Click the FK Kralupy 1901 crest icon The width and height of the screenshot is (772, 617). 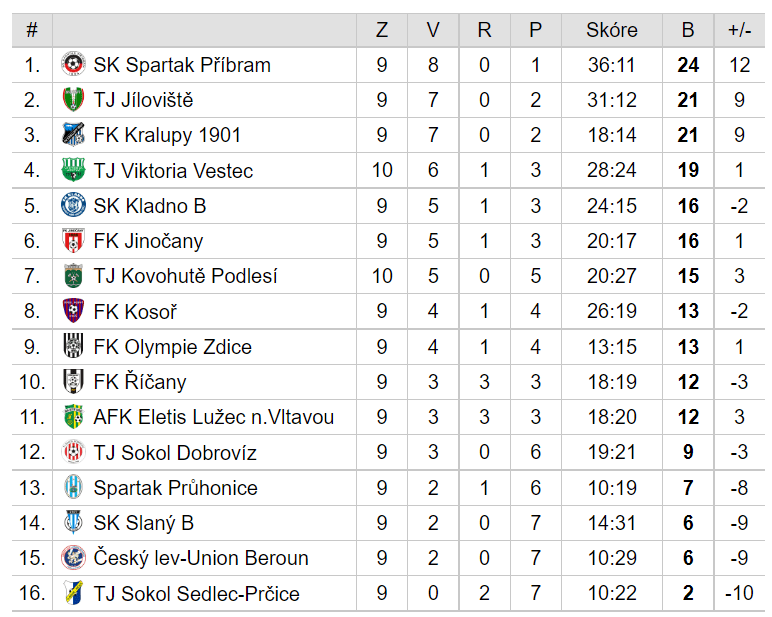[x=73, y=135]
